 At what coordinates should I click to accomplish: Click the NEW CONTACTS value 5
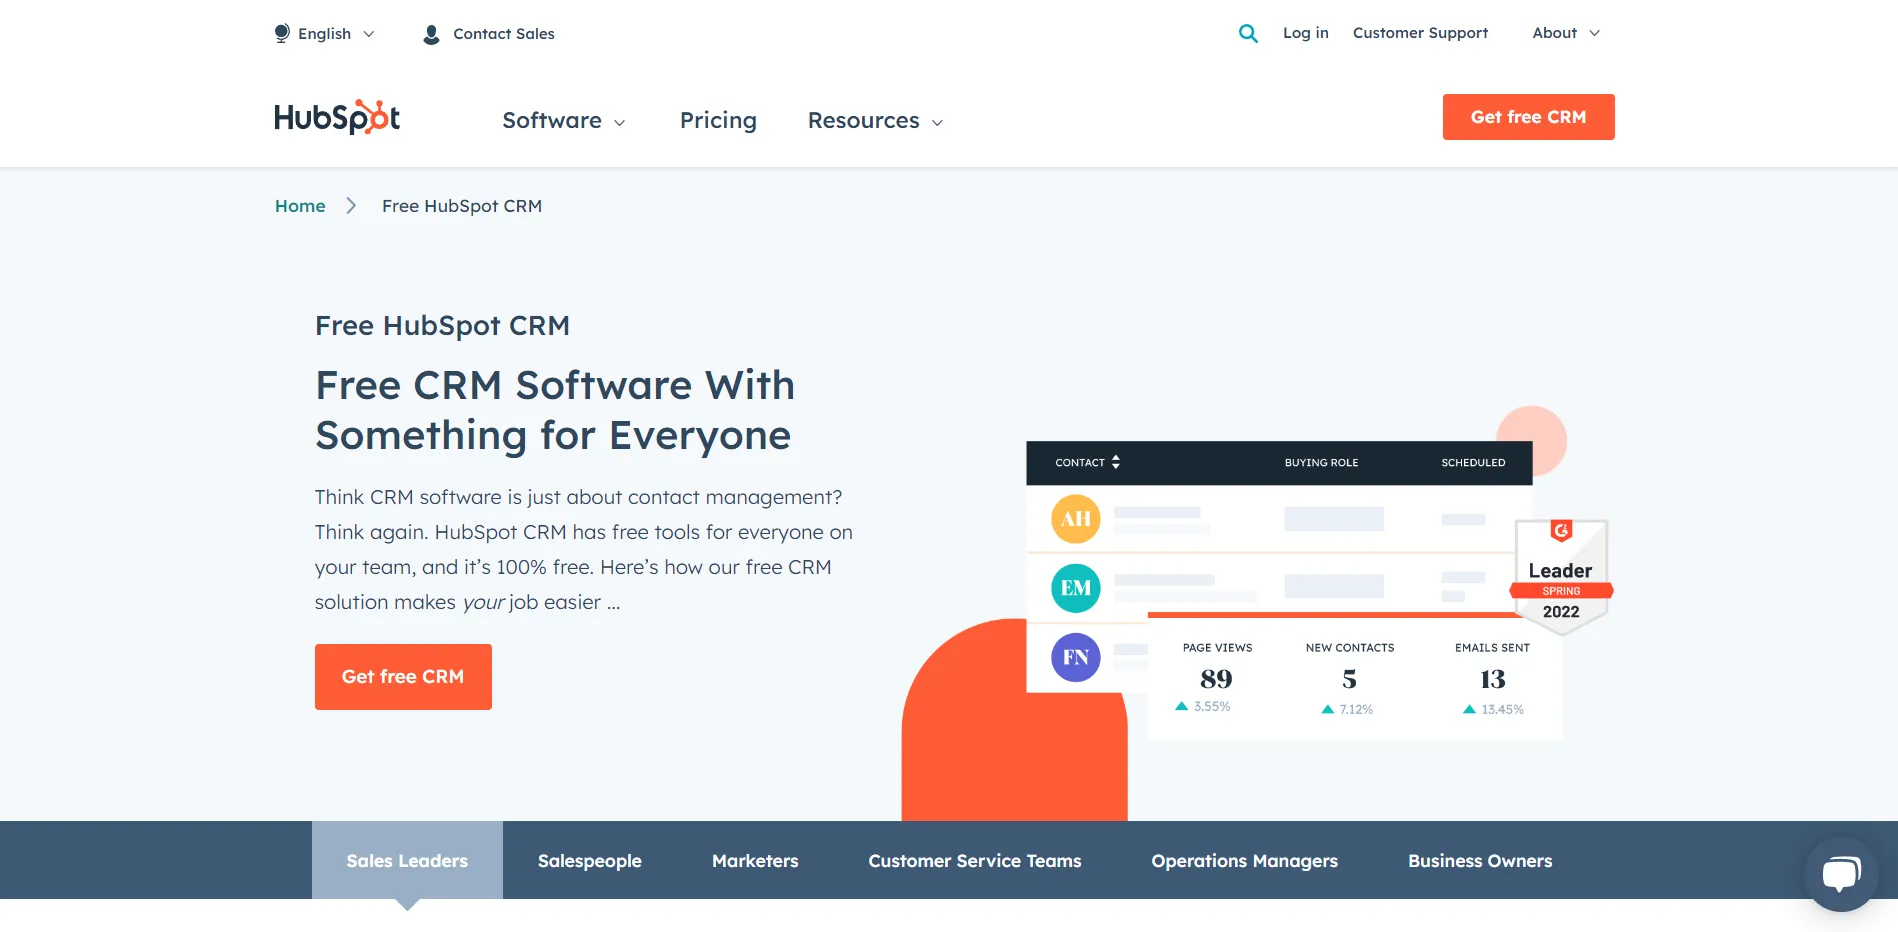[x=1349, y=679]
